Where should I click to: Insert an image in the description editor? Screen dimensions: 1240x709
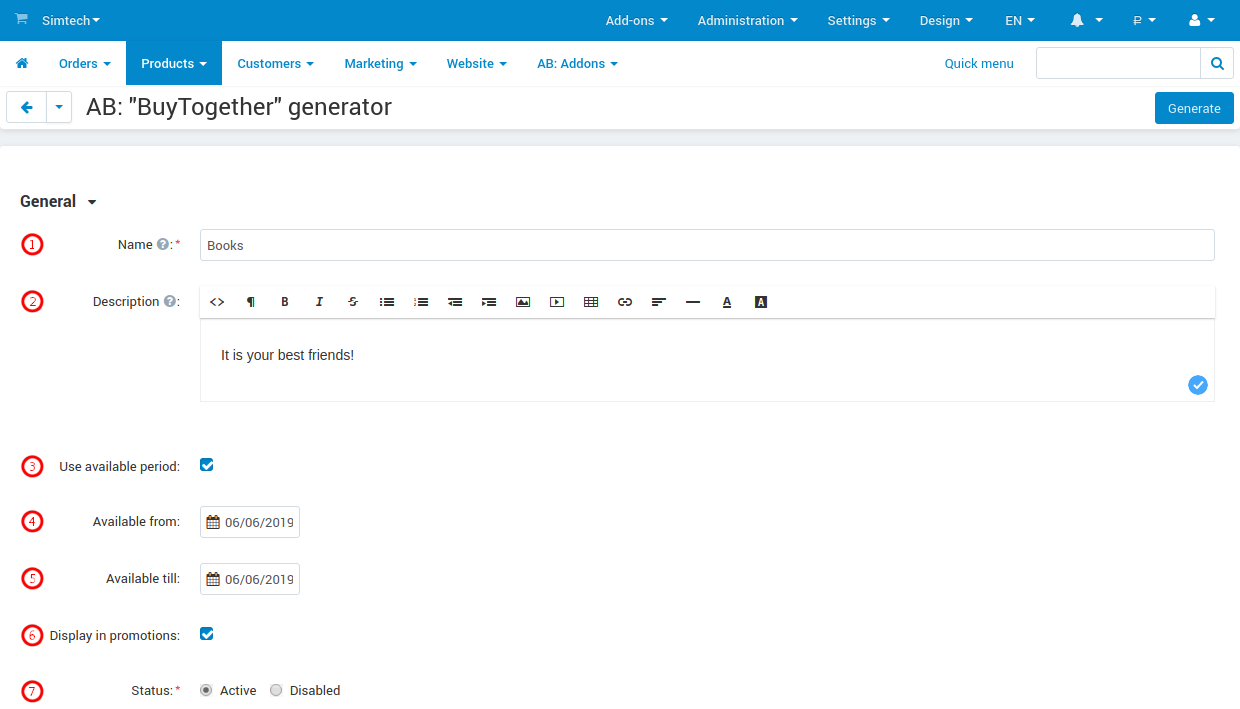click(523, 301)
